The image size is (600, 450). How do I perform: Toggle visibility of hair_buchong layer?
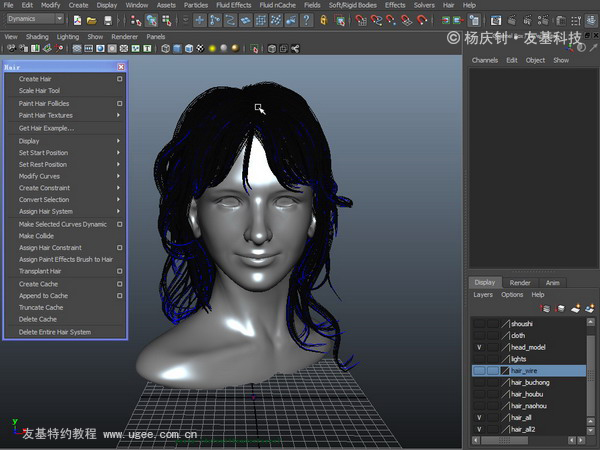click(479, 383)
